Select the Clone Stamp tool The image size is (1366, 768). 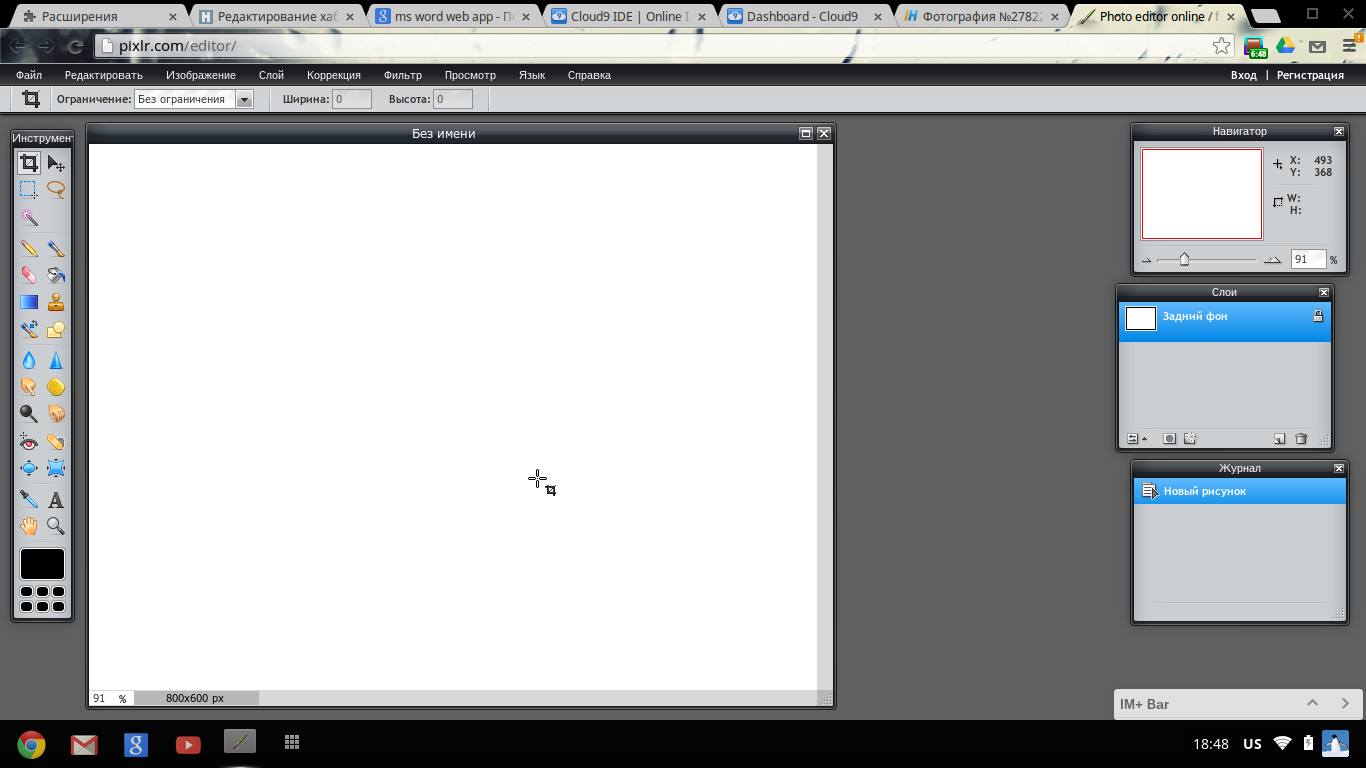pyautogui.click(x=56, y=302)
